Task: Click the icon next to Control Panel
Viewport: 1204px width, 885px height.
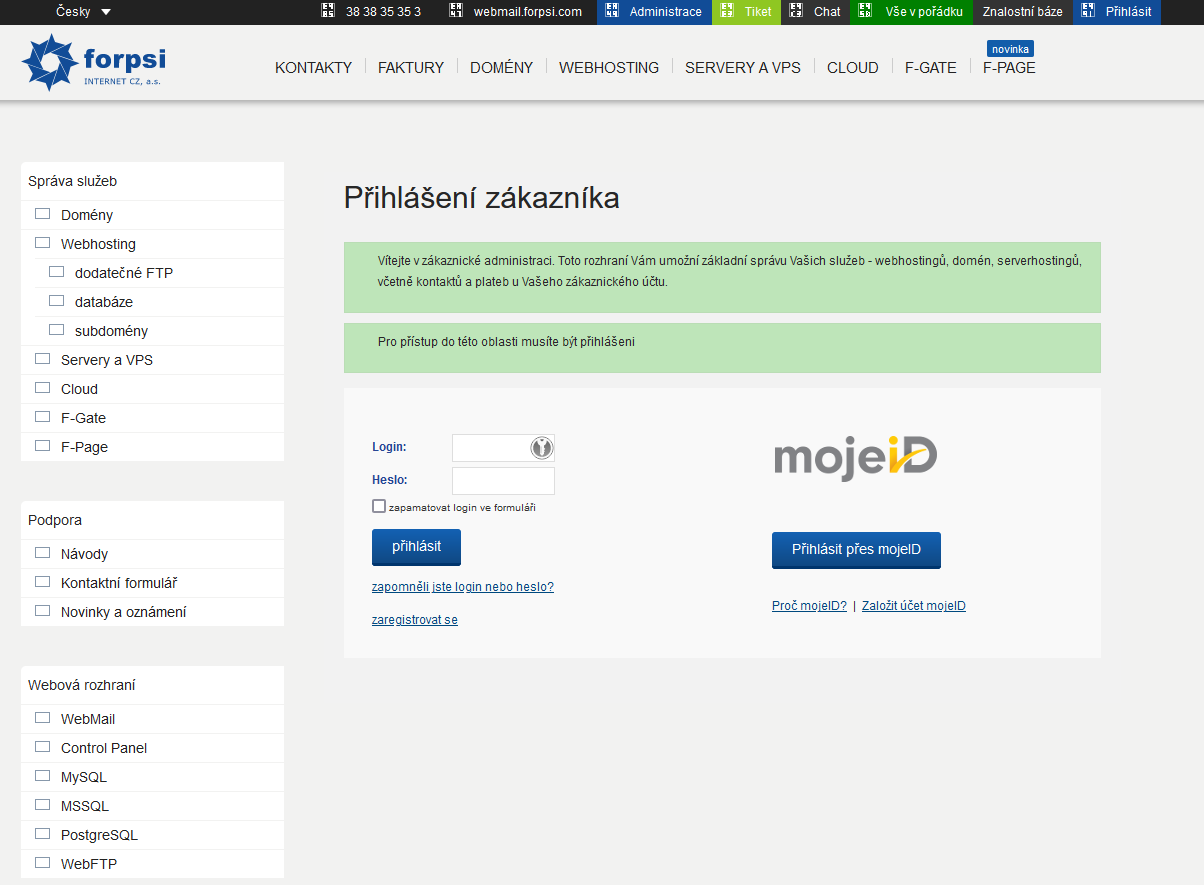Action: pyautogui.click(x=42, y=747)
